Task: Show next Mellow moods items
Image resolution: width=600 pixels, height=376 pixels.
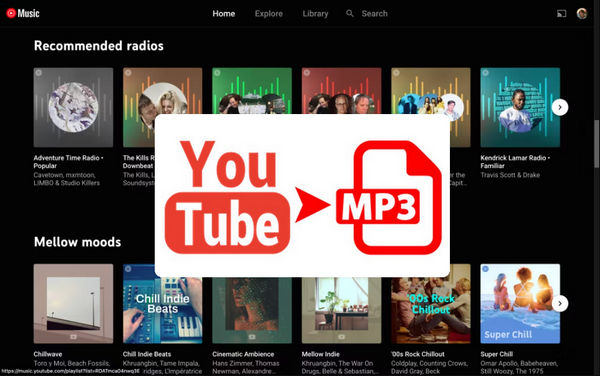Action: 560,303
